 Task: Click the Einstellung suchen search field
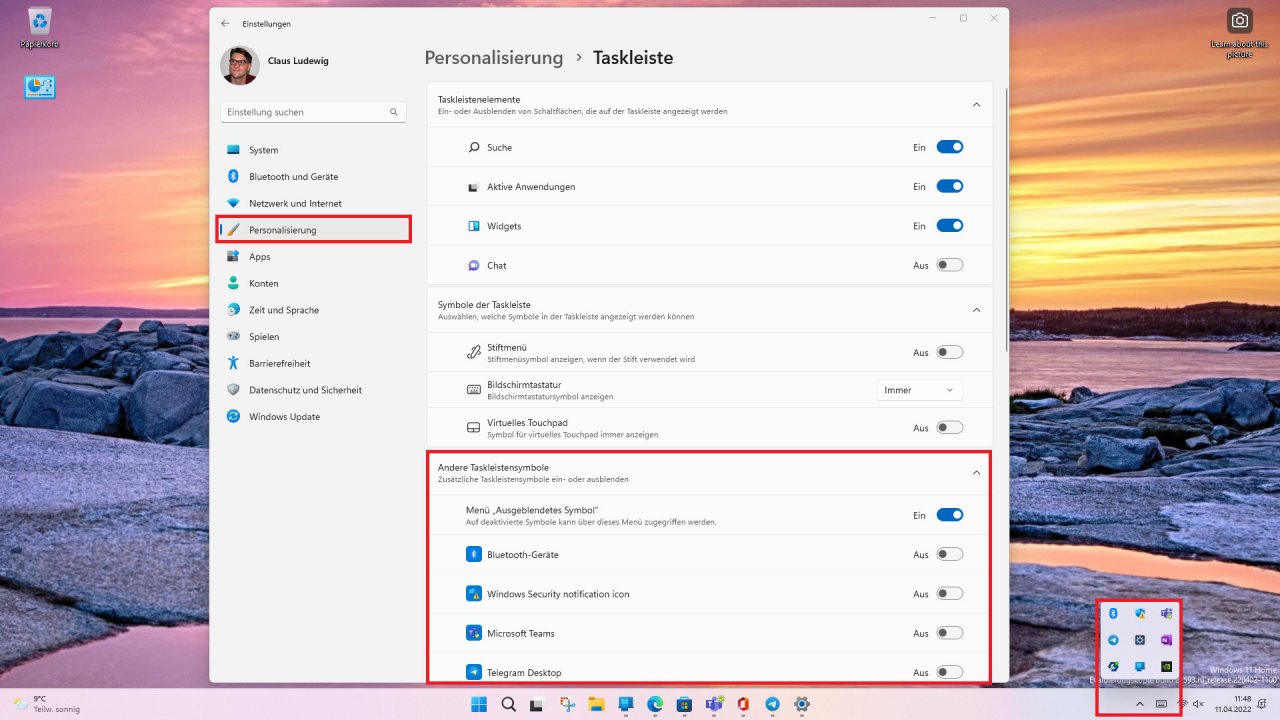[x=313, y=112]
